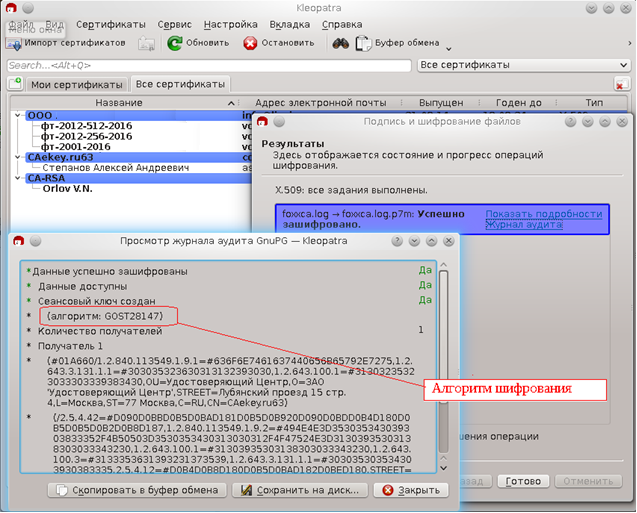Click the Сохранить на диск button

[300, 490]
